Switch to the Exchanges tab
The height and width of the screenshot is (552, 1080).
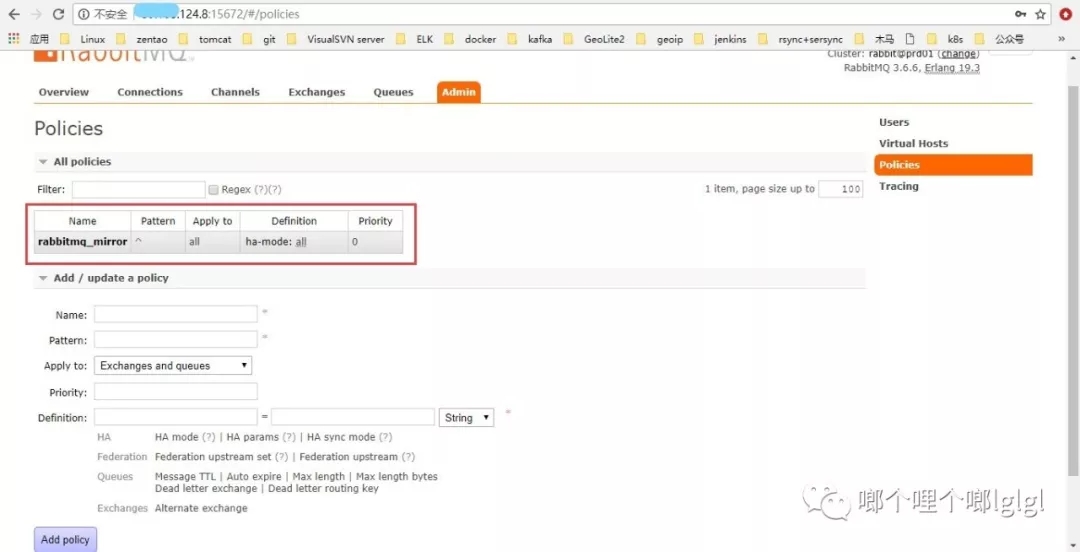click(316, 92)
